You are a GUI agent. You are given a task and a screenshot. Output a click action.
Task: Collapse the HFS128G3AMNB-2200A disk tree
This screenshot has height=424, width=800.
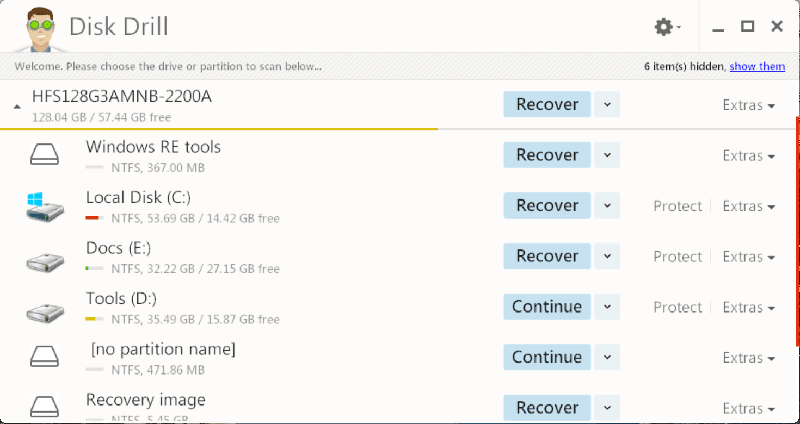tap(17, 107)
